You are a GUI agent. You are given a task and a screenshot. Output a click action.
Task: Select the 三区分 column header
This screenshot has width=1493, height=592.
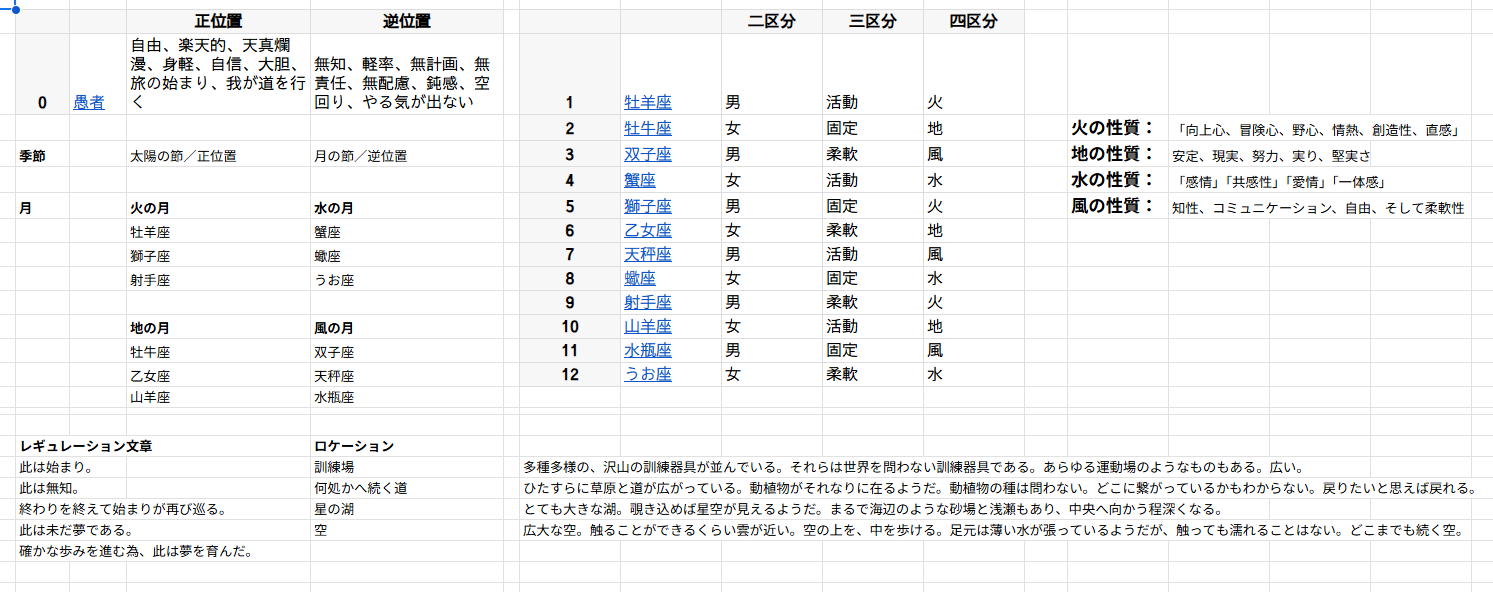[x=873, y=22]
